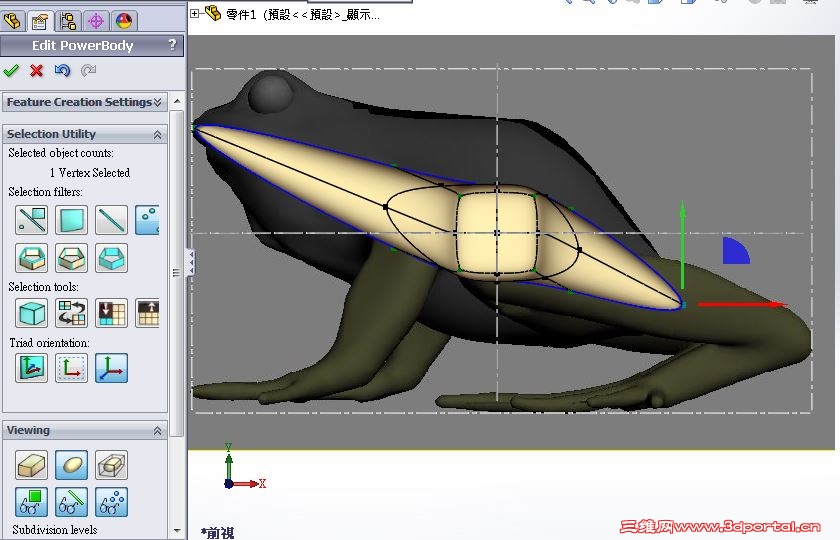Switch to the PropertyManager tab

[40, 21]
